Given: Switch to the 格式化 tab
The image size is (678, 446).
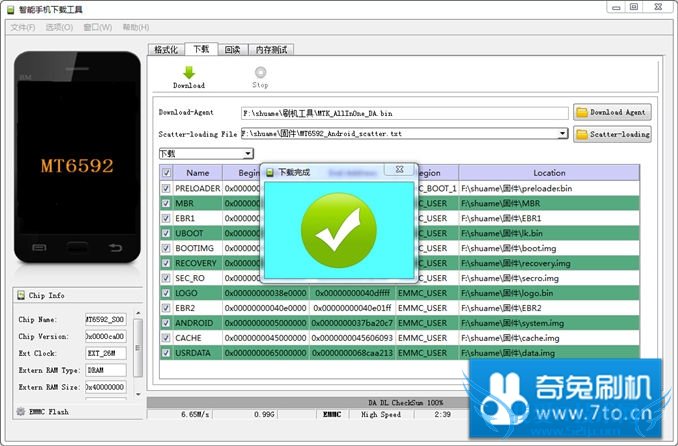Looking at the screenshot, I should (166, 50).
